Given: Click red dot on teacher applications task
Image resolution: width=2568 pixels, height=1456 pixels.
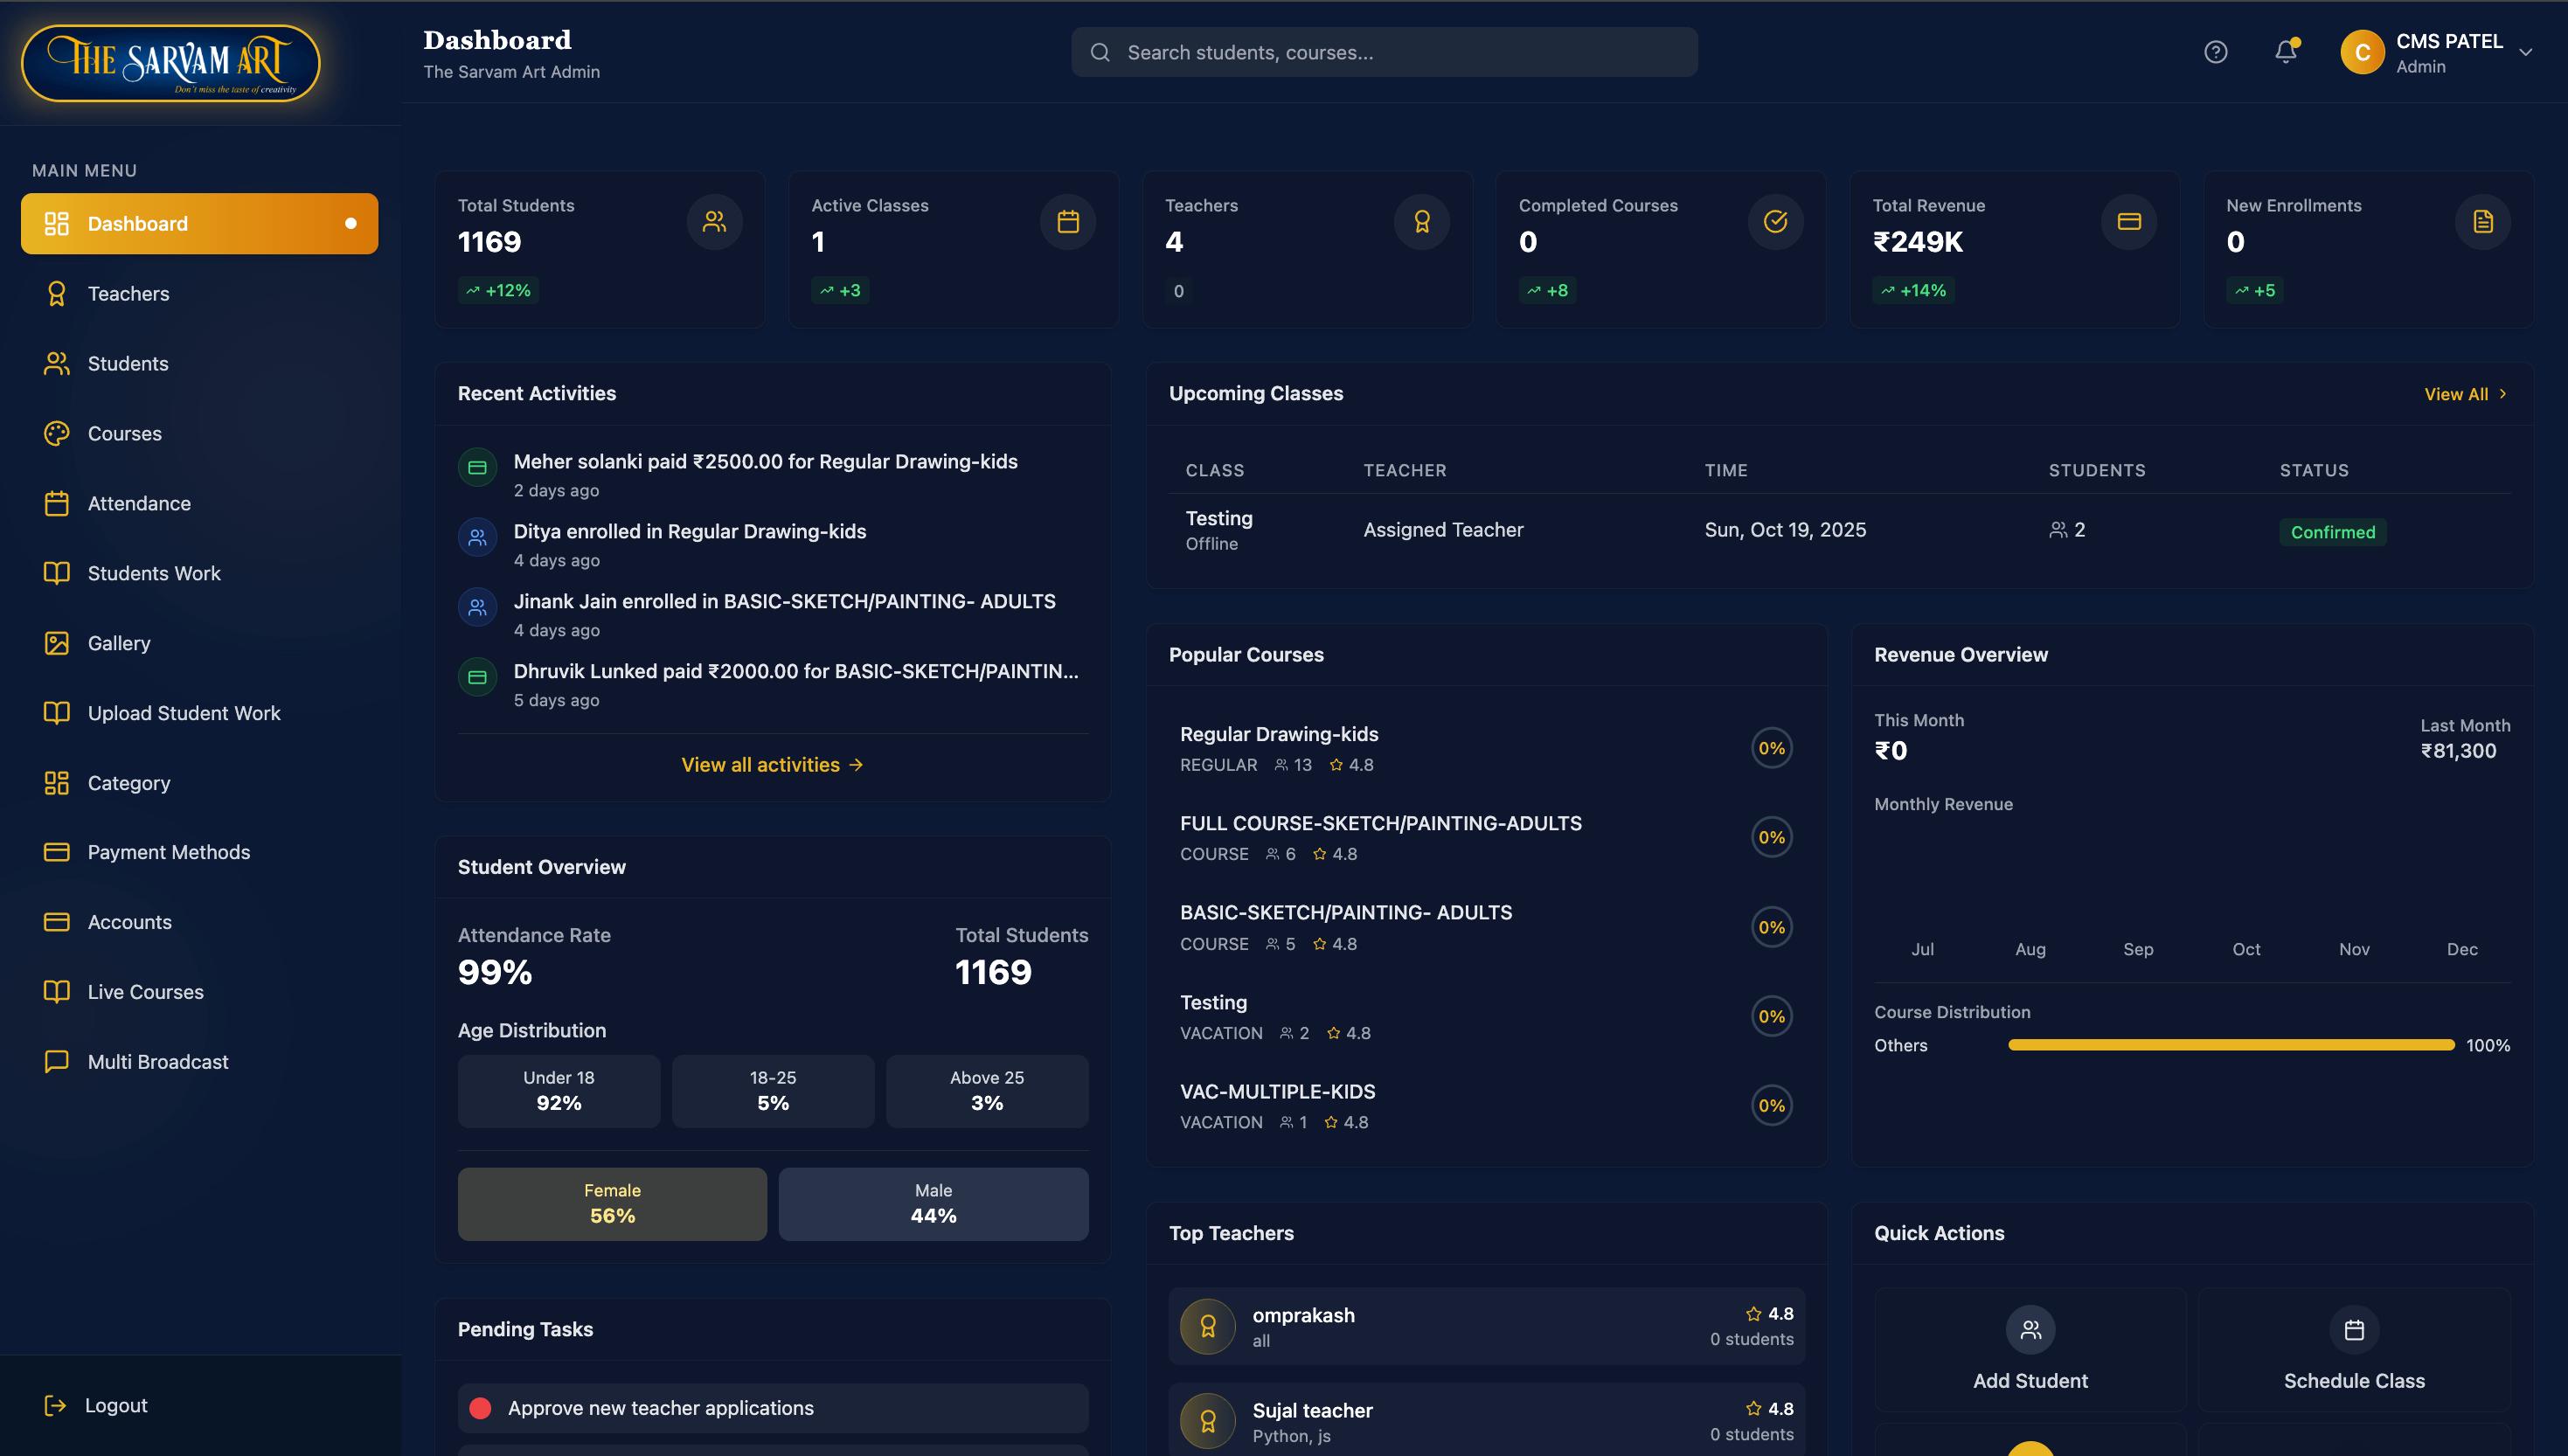Looking at the screenshot, I should click(x=480, y=1408).
